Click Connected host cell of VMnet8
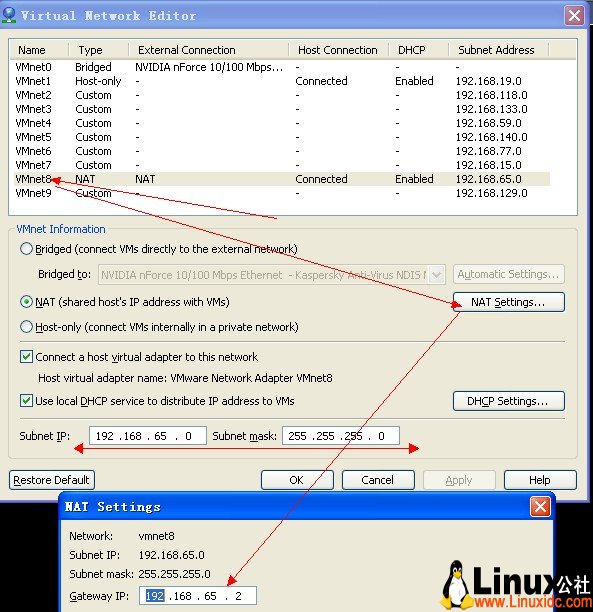 click(321, 179)
